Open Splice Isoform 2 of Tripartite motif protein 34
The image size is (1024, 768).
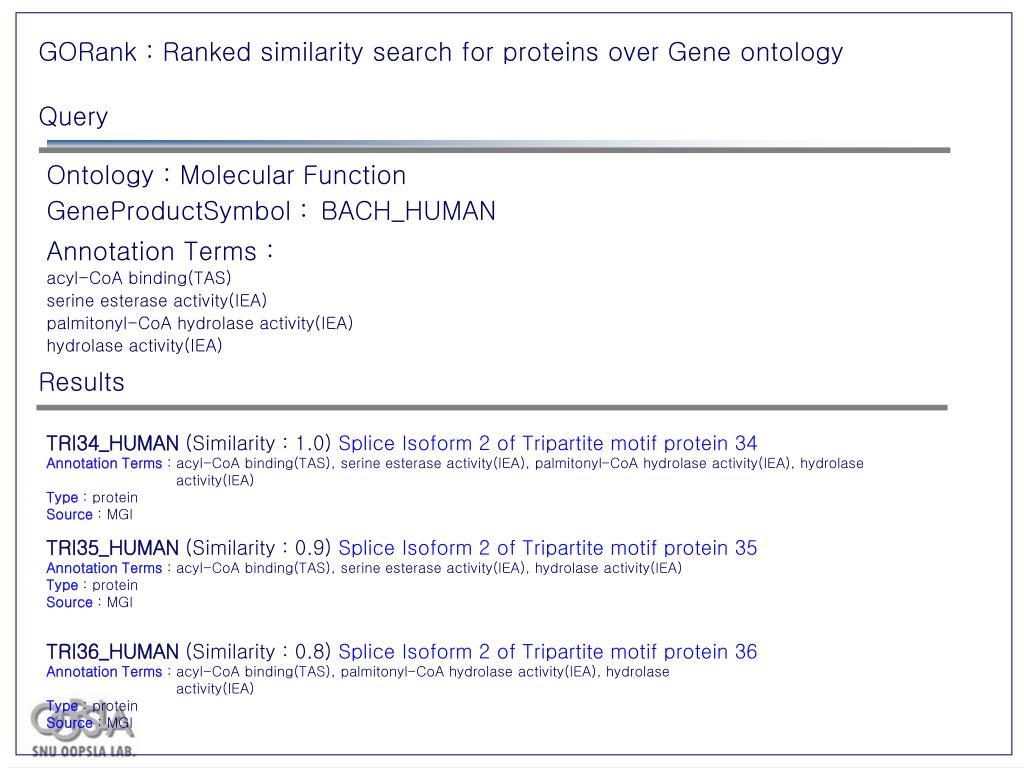(x=547, y=443)
